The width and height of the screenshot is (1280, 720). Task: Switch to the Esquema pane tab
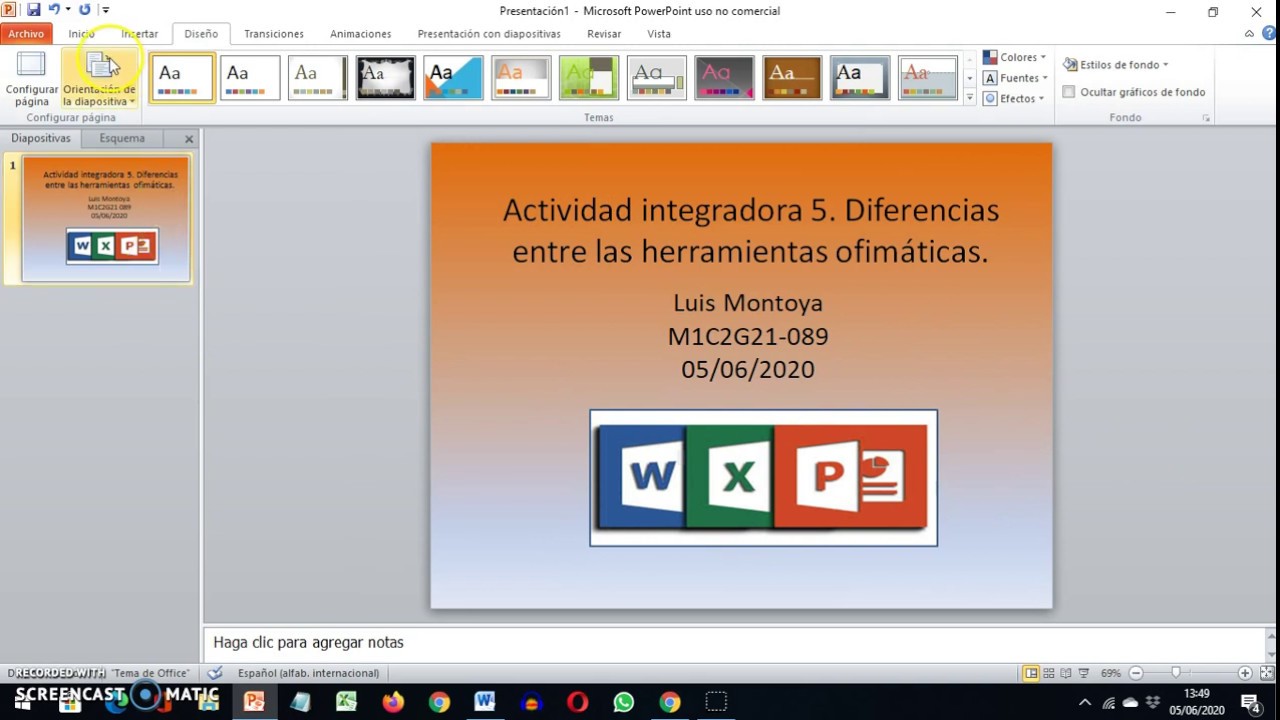click(122, 138)
